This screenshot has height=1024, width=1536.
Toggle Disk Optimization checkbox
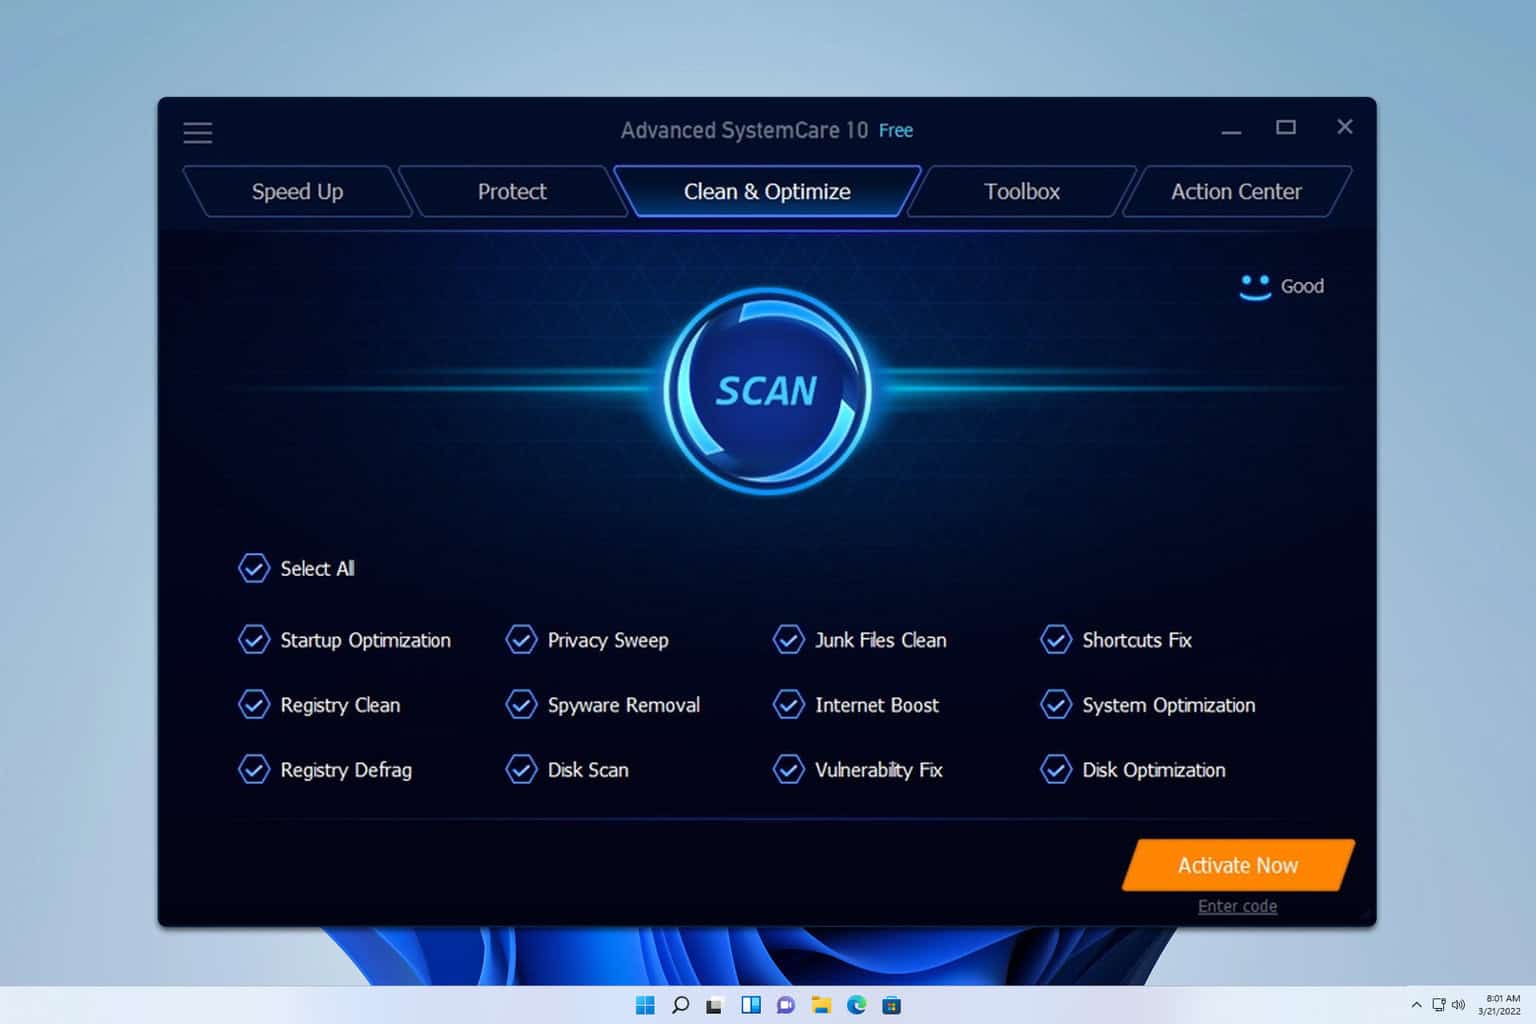(1056, 770)
